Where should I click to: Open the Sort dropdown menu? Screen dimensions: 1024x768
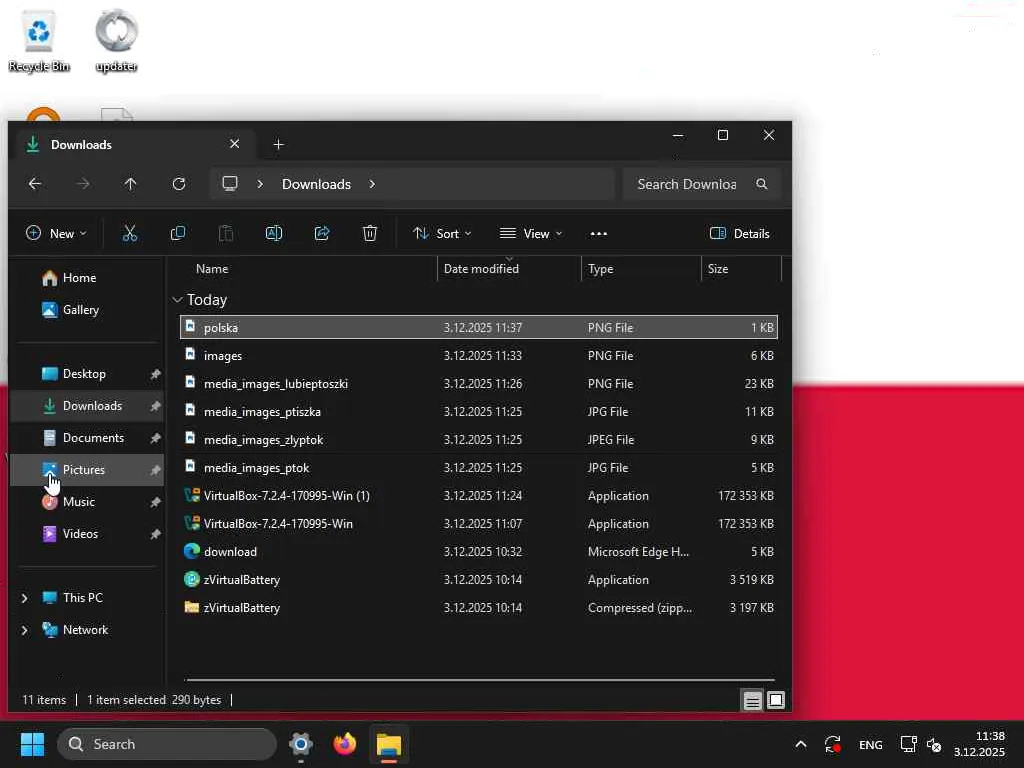pos(442,233)
